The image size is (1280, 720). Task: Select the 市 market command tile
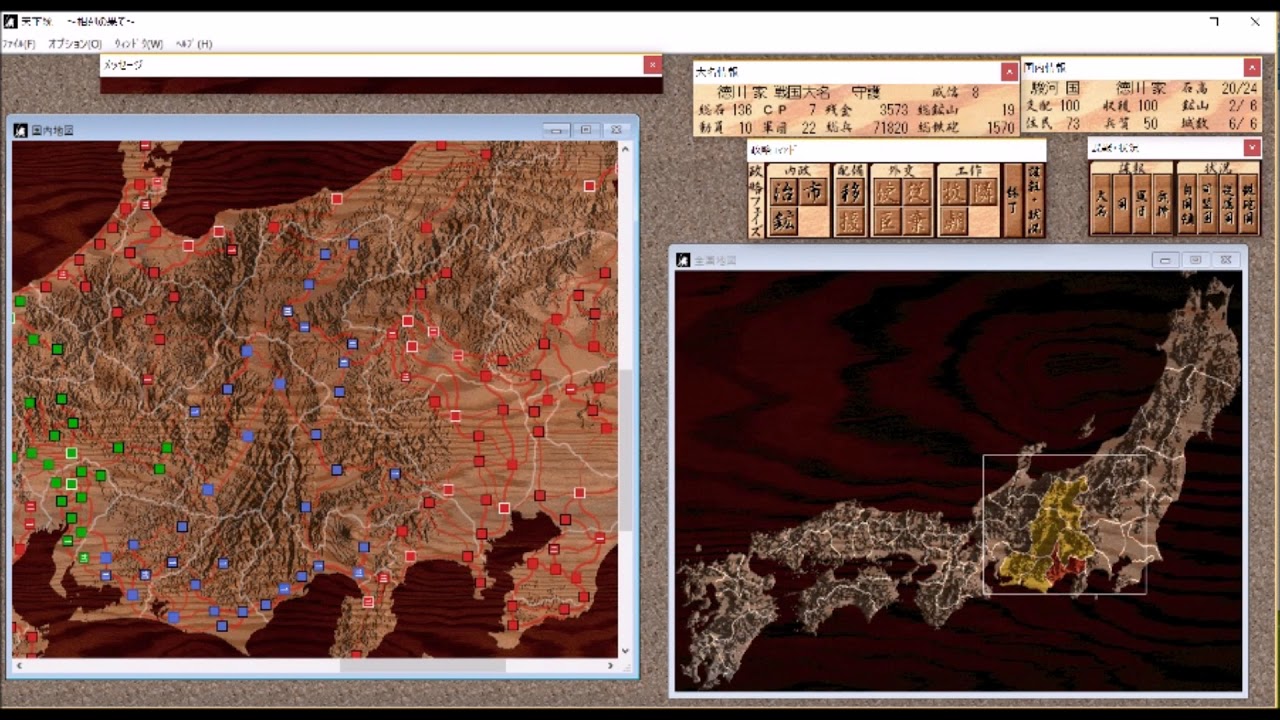click(813, 193)
